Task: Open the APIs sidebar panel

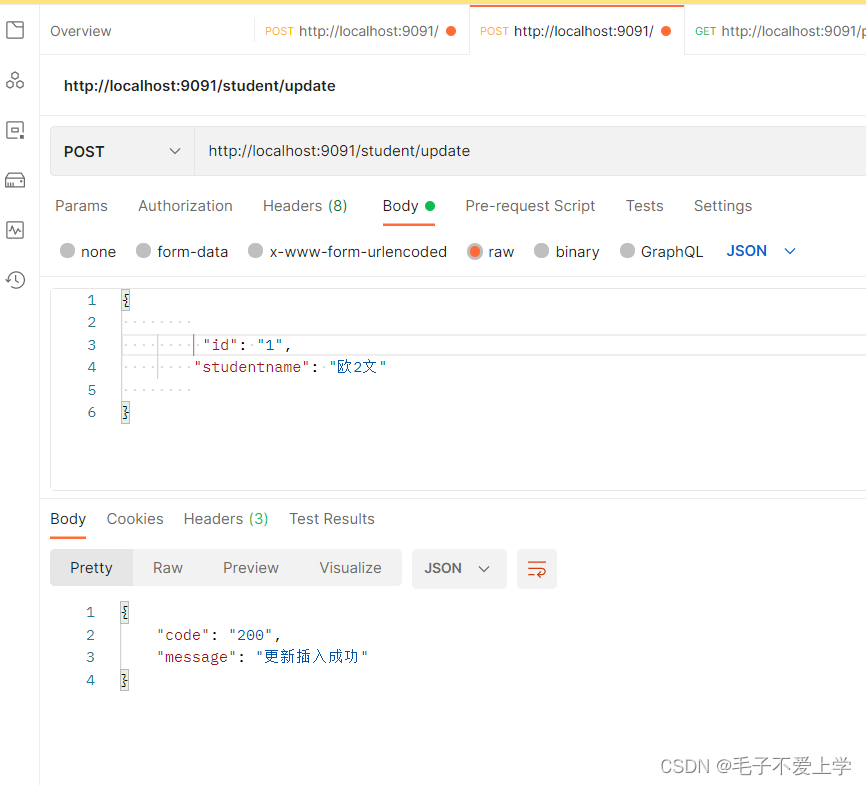Action: [15, 80]
